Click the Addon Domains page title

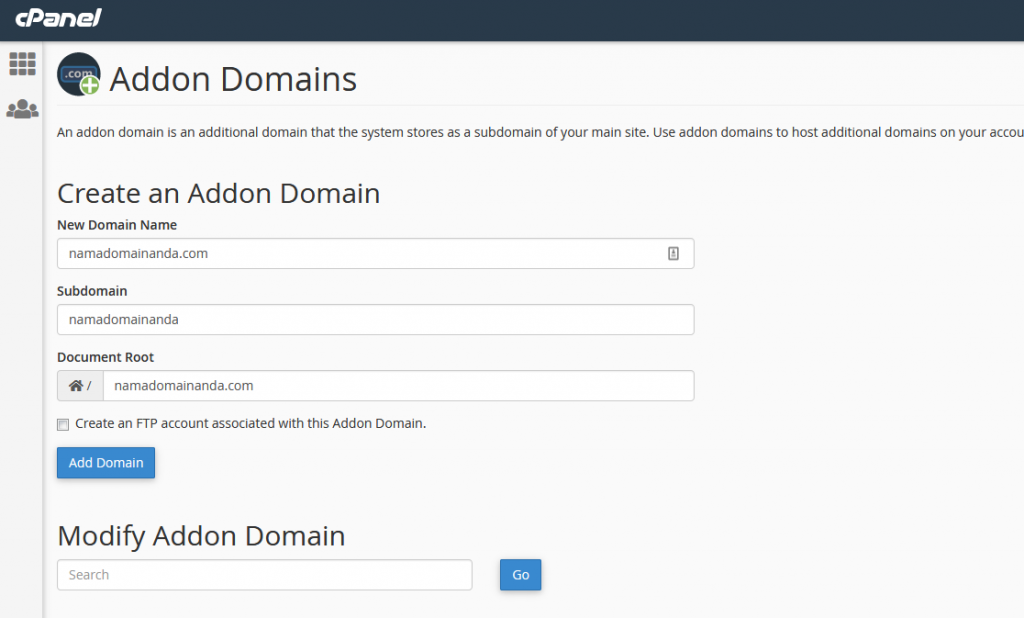pyautogui.click(x=235, y=79)
